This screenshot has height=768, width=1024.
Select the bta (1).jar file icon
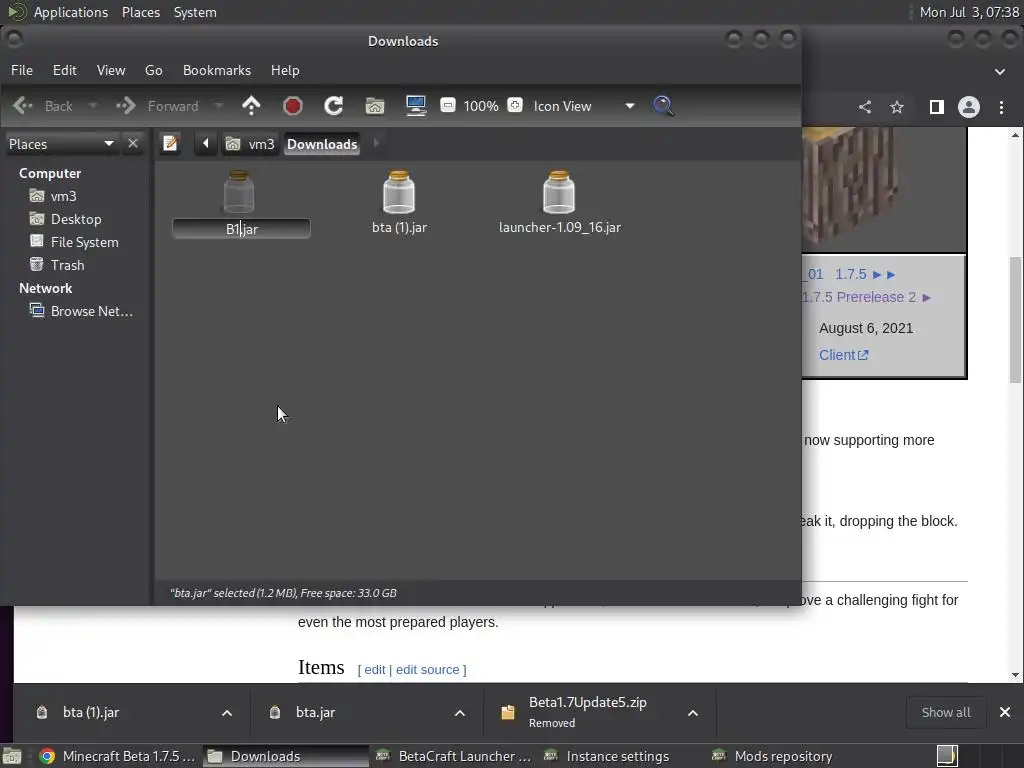[399, 192]
